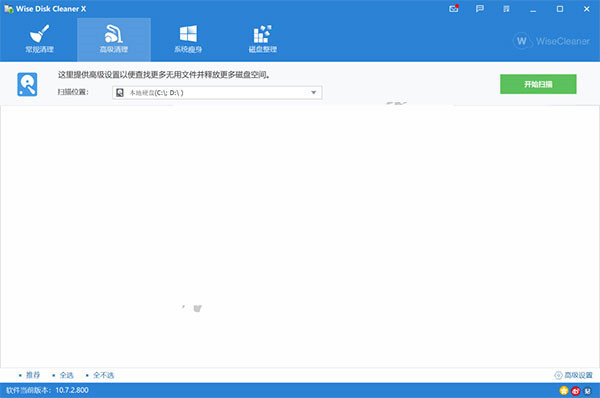Click the version text 10.7.2.800
Screen dimensions: 600x398
click(72, 390)
